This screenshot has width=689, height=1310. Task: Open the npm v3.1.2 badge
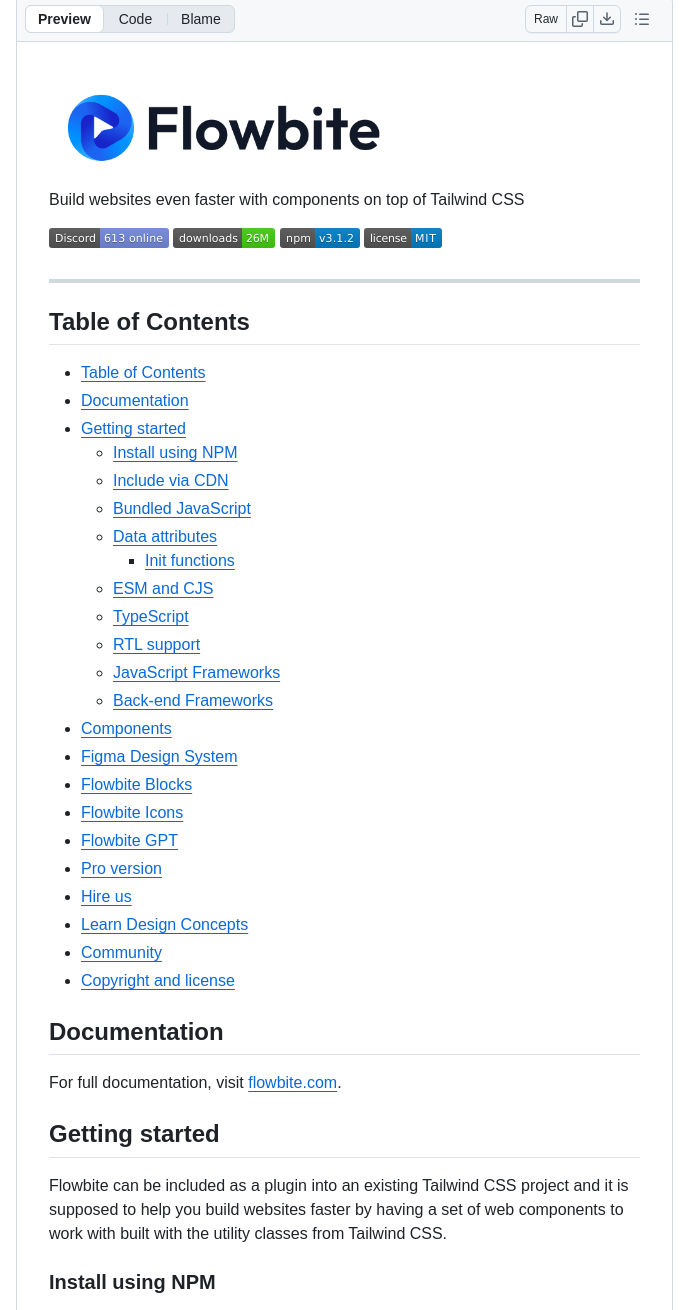pos(320,238)
